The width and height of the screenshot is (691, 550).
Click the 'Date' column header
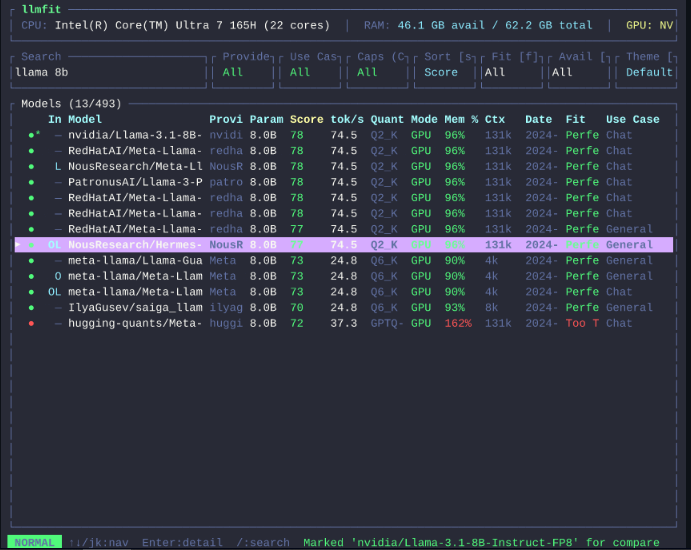pos(539,119)
